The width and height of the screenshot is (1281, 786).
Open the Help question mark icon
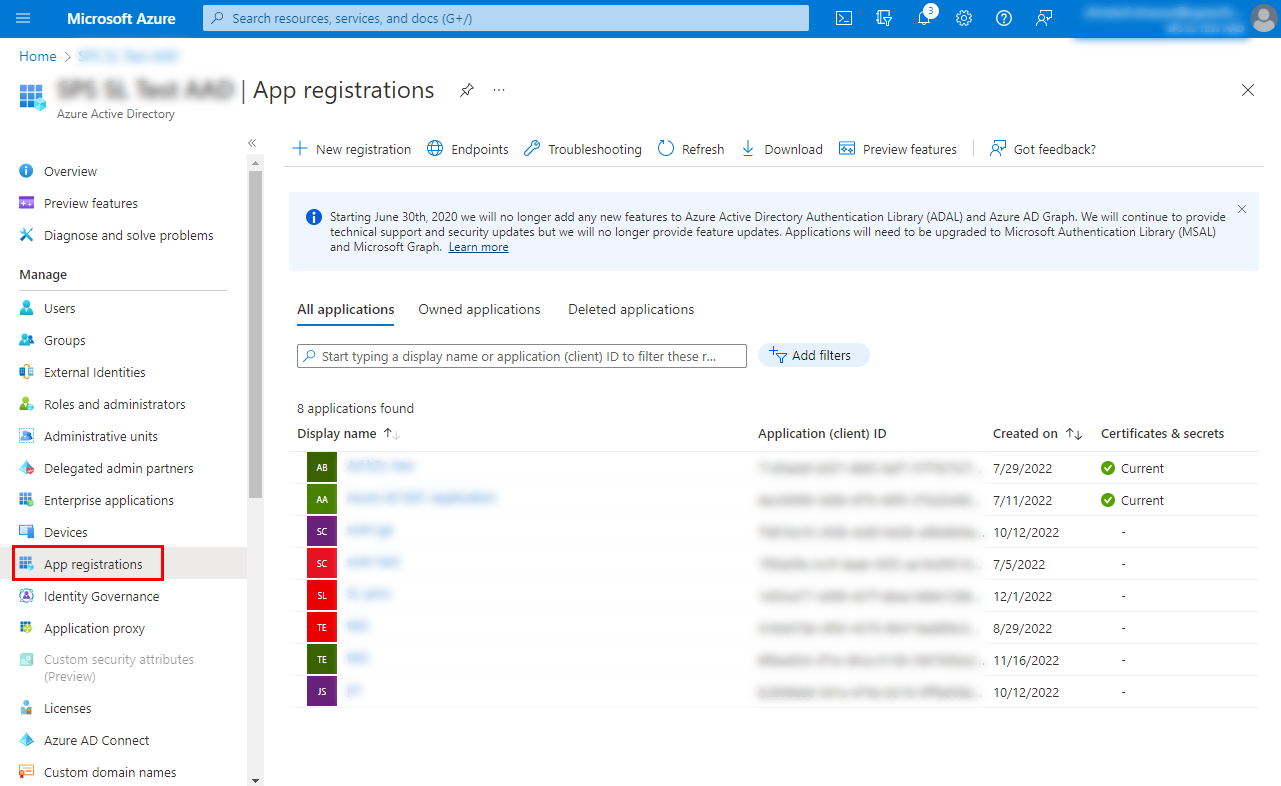(x=1004, y=18)
